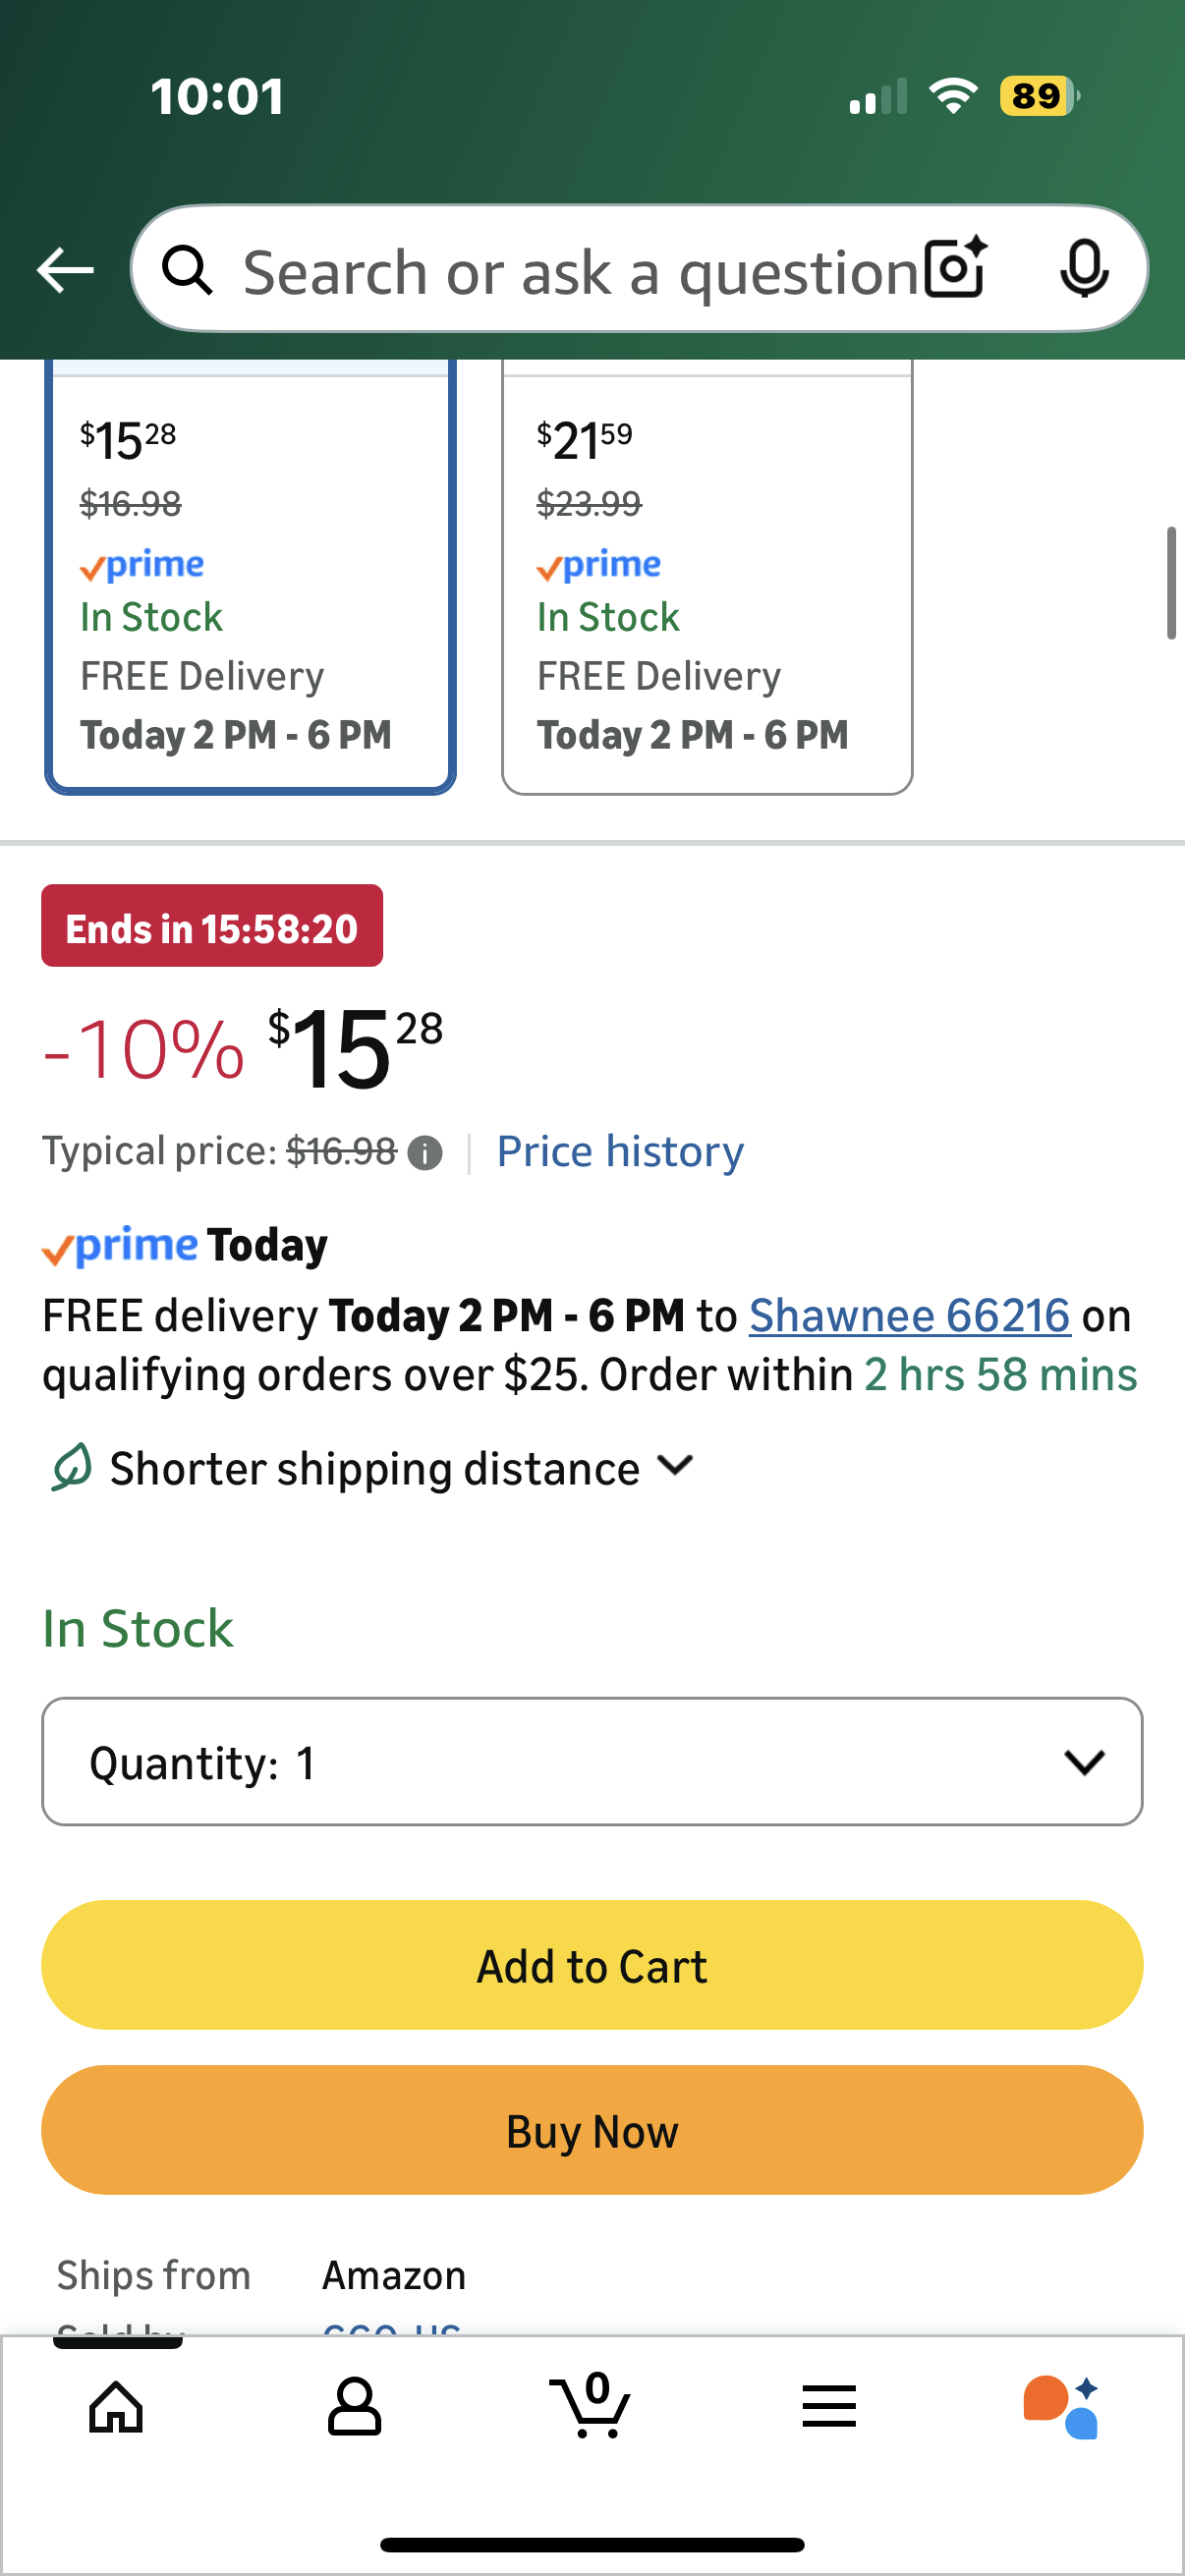Screen dimensions: 1185x2576
Task: Open the Quantity dropdown
Action: point(592,1762)
